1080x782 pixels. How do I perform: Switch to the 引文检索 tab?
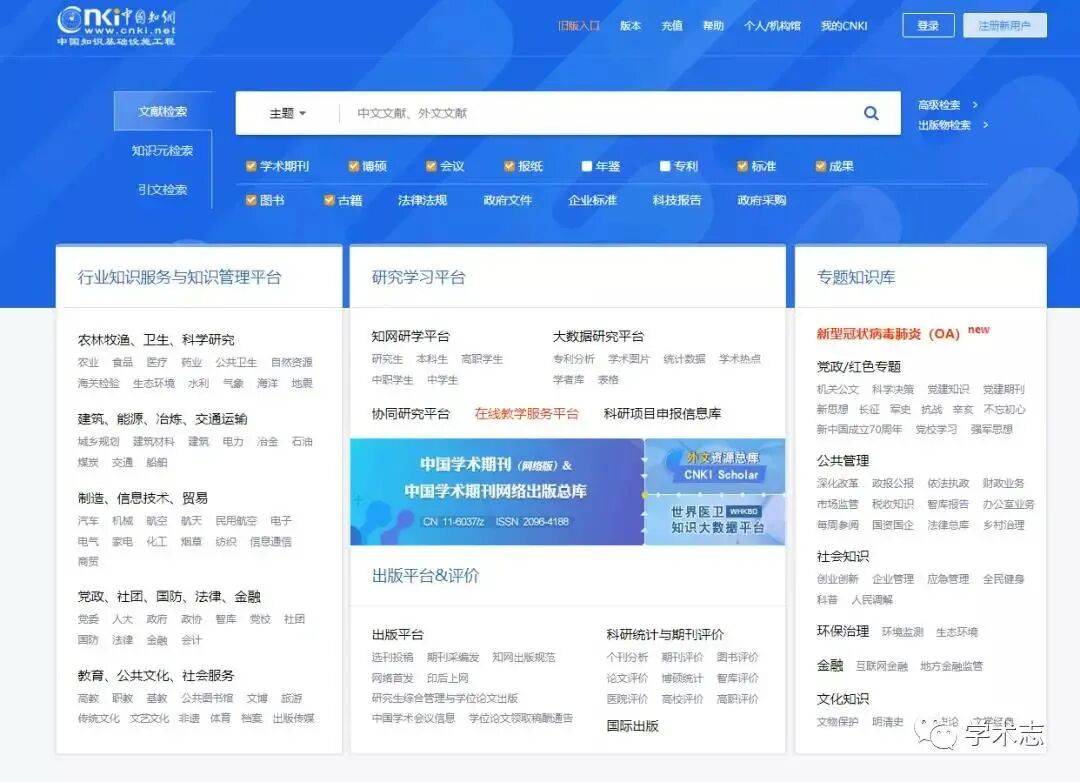point(162,189)
